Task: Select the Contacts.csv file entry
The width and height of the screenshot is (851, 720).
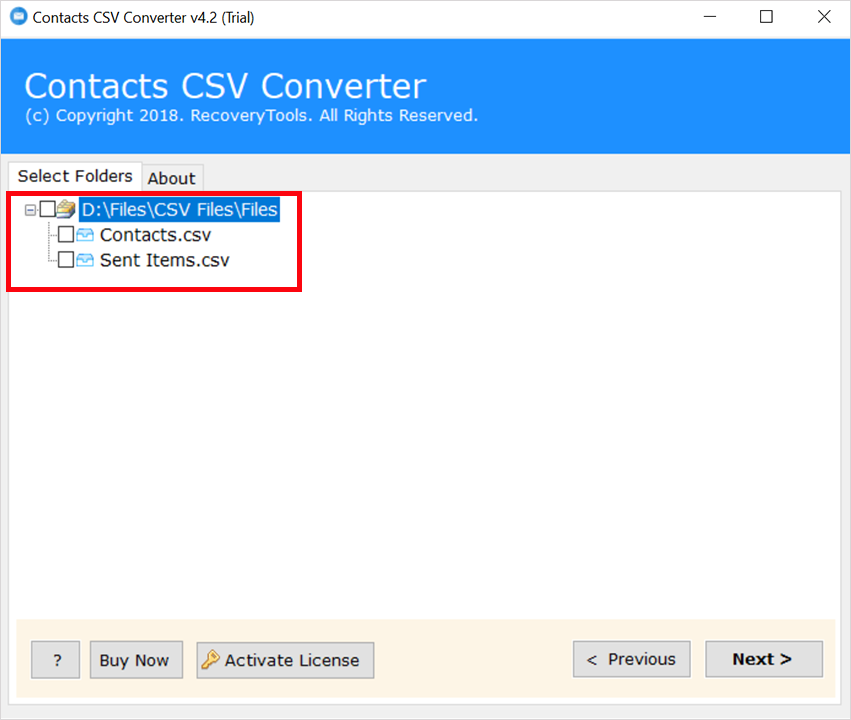Action: (x=155, y=235)
